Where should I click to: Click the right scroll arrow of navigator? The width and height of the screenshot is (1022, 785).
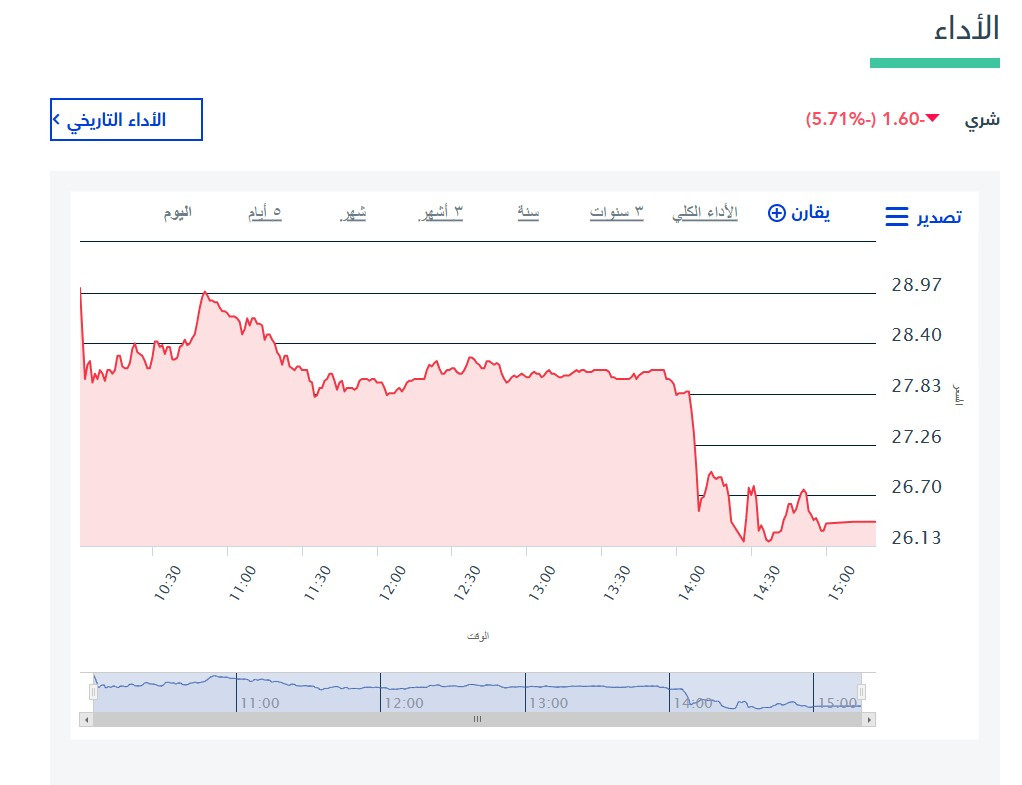coord(869,720)
